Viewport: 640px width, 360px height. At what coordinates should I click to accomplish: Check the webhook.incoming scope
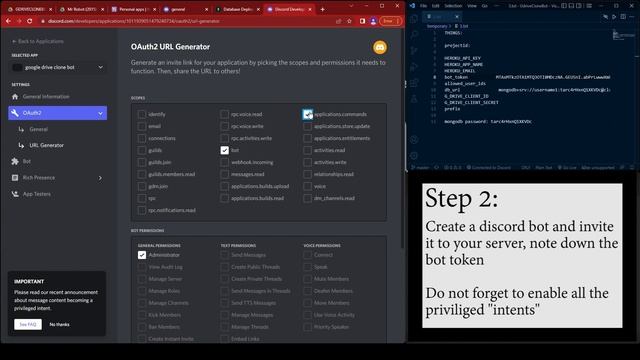(x=224, y=162)
